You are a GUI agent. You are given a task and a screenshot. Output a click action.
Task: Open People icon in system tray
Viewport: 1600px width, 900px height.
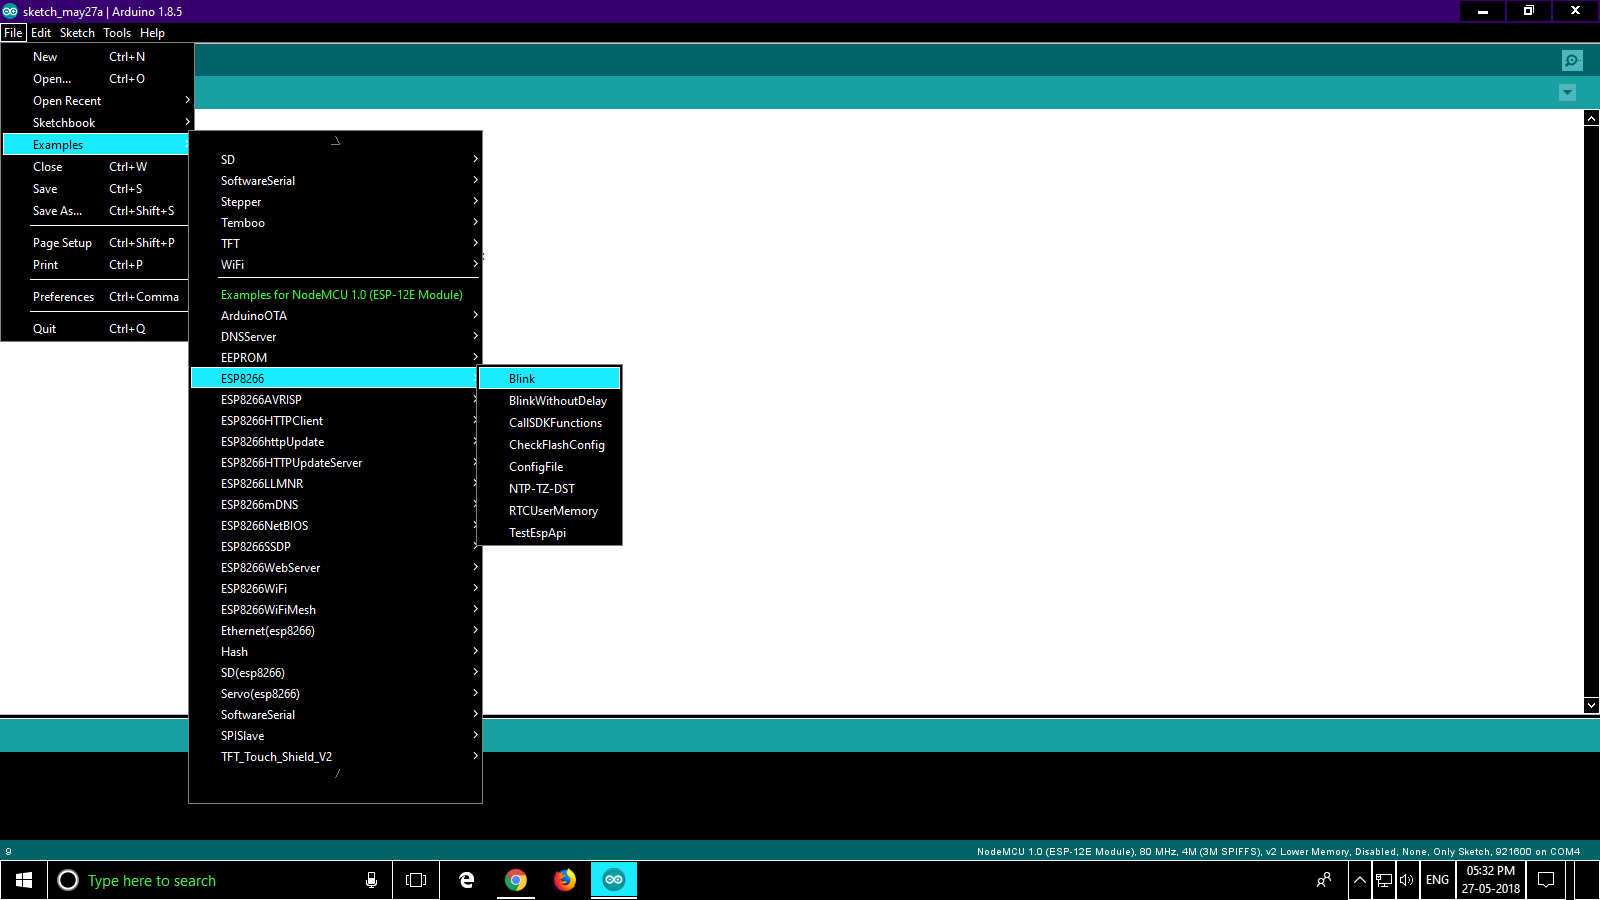point(1324,880)
